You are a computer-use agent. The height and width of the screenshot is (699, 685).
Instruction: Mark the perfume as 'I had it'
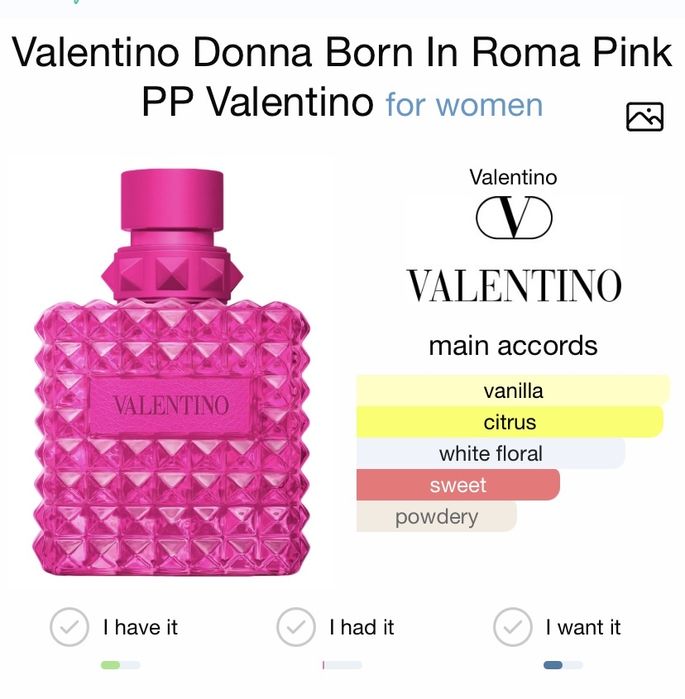(x=295, y=628)
